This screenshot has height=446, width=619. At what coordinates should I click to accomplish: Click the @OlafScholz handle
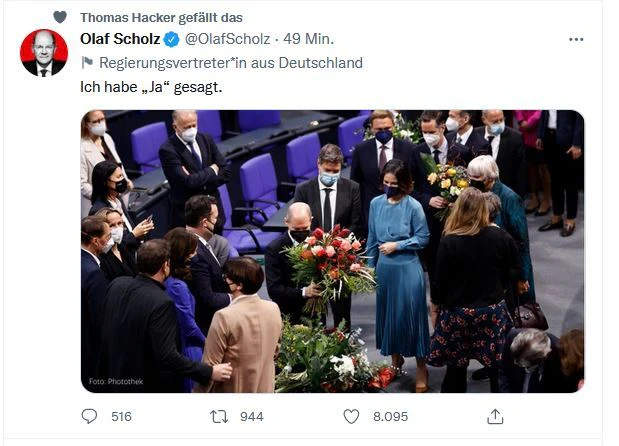pyautogui.click(x=227, y=39)
